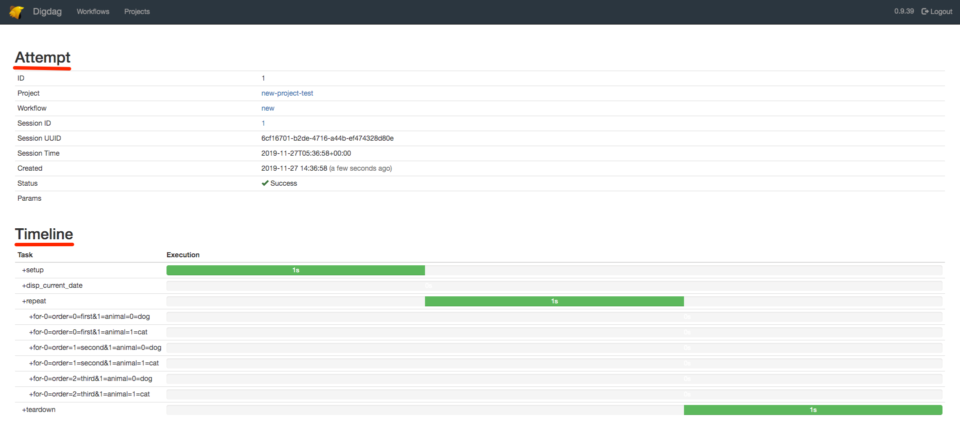Open the Workflows menu item
Image resolution: width=960 pixels, height=431 pixels.
(x=93, y=11)
